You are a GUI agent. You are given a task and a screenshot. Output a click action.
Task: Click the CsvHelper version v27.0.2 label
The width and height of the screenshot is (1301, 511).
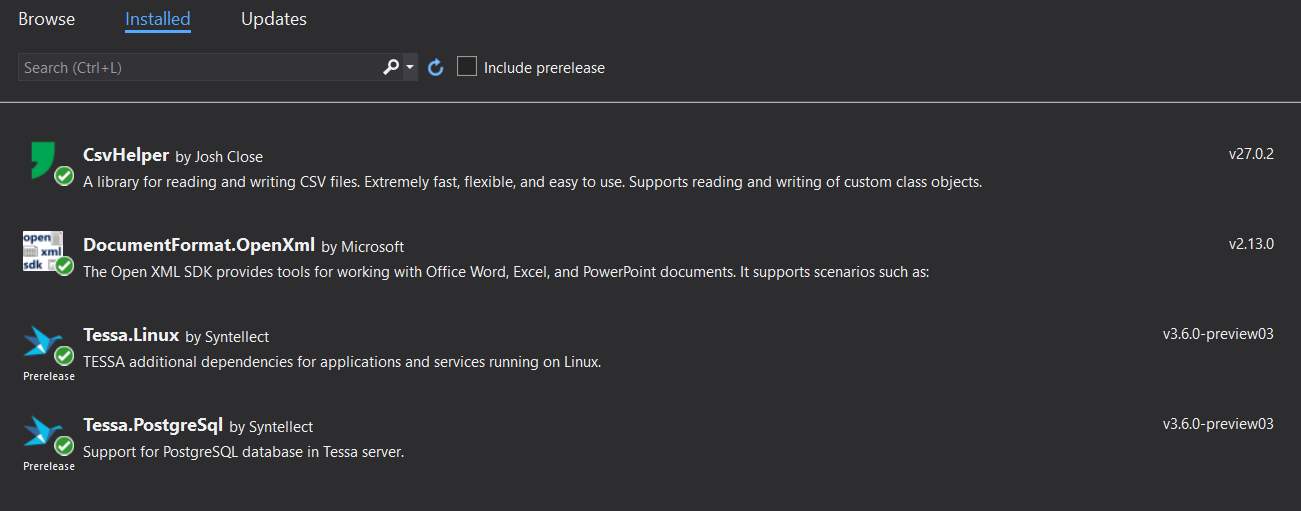click(x=1251, y=154)
